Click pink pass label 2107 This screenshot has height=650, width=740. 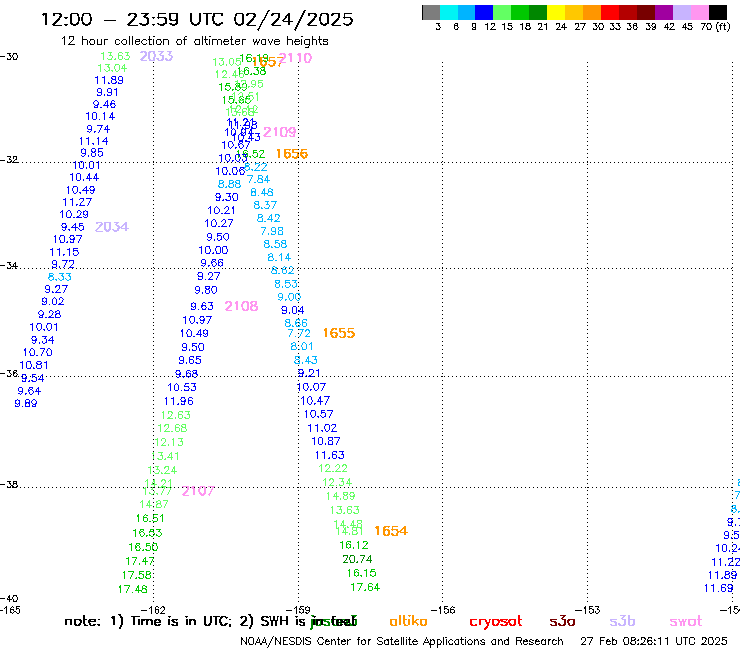tap(198, 491)
